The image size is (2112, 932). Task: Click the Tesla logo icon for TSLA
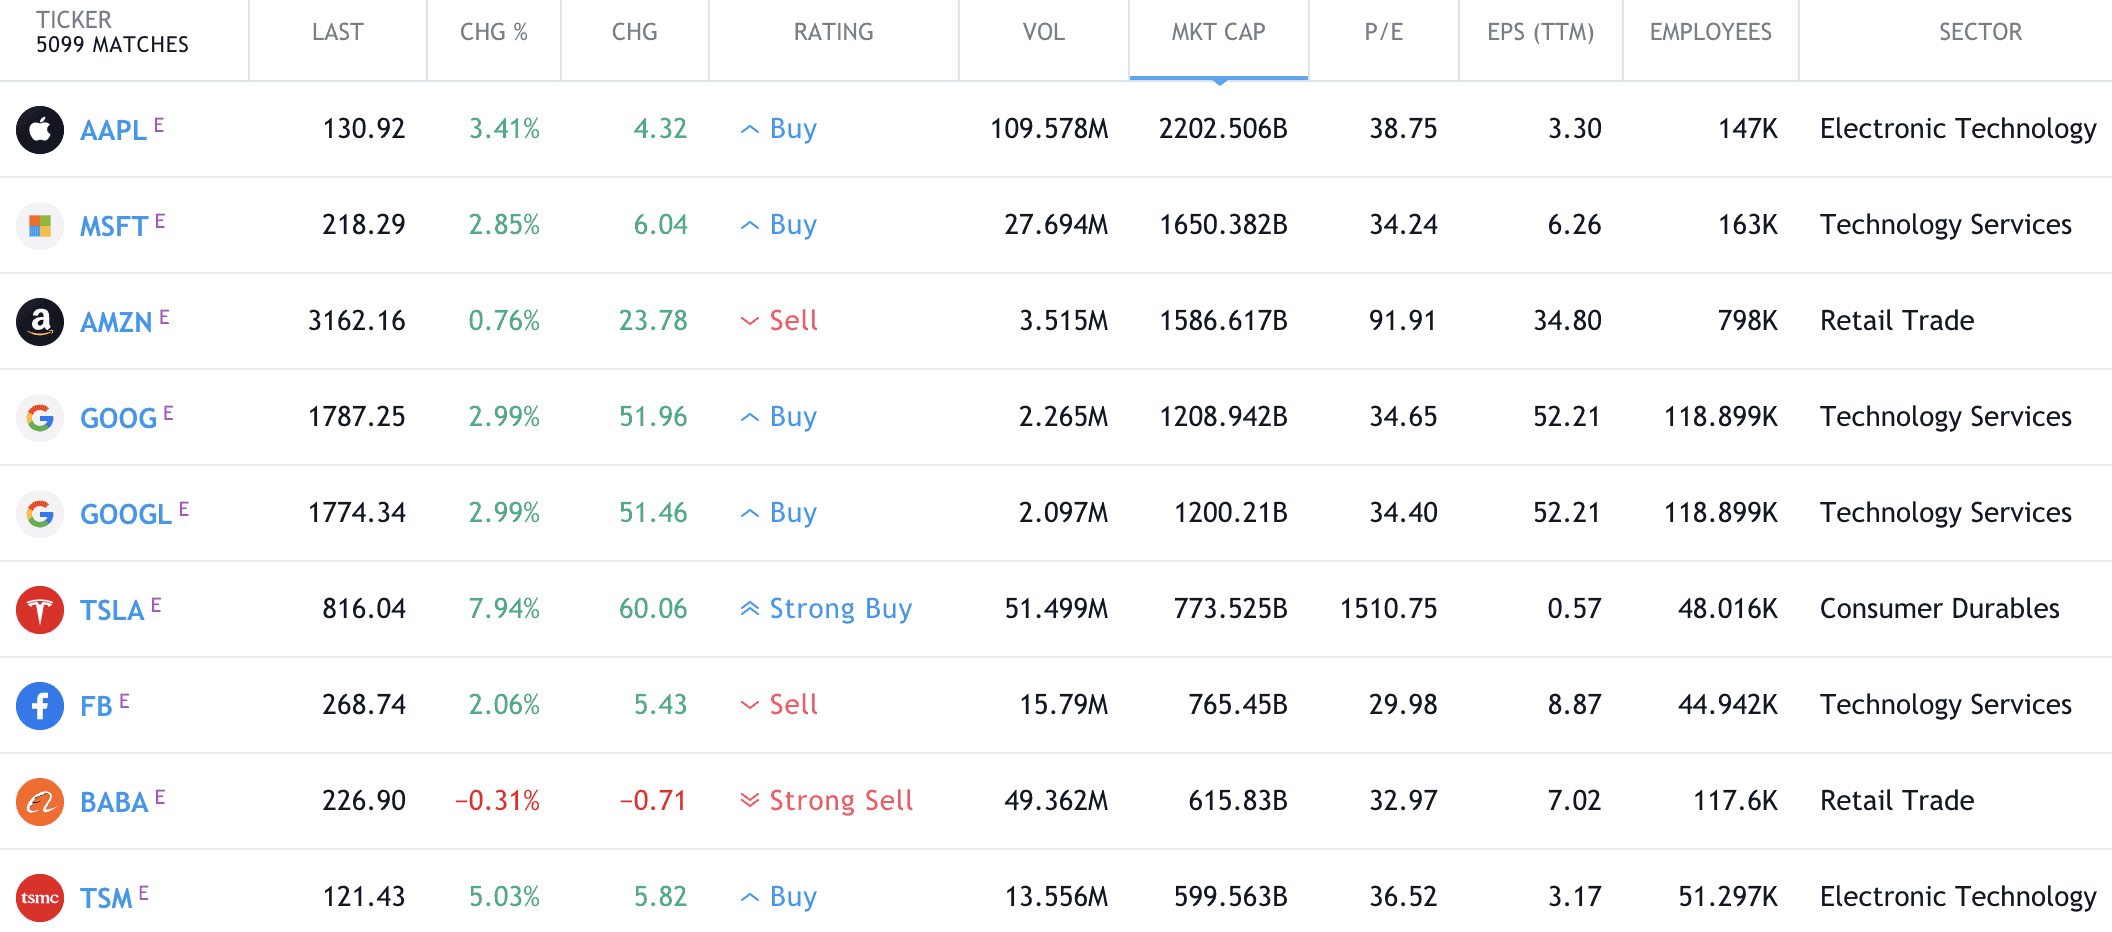pyautogui.click(x=40, y=609)
